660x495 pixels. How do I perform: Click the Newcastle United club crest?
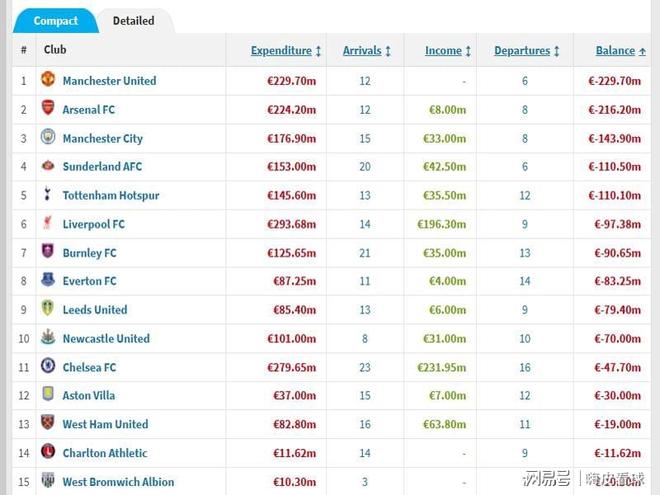pyautogui.click(x=48, y=337)
